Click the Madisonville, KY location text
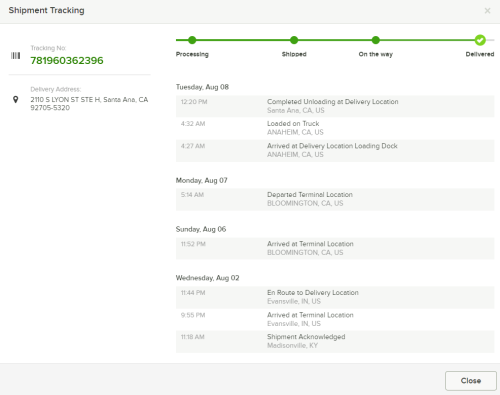 [x=292, y=346]
